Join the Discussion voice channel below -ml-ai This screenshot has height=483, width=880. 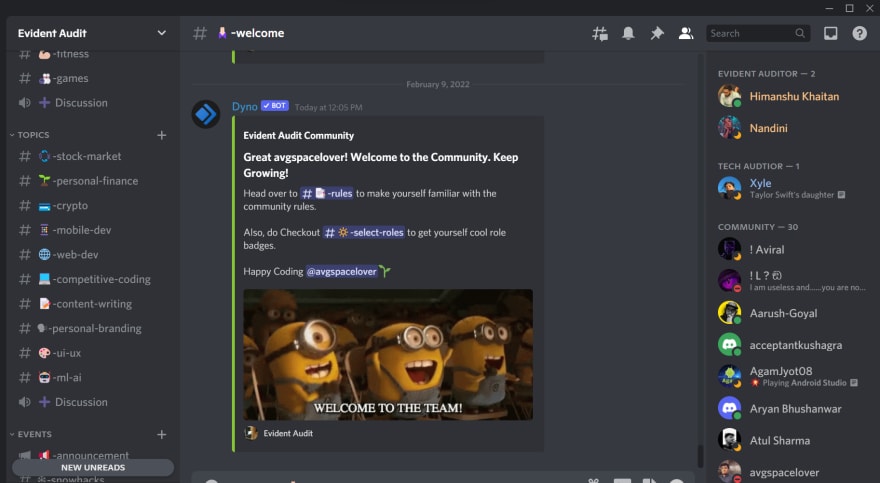[x=93, y=402]
